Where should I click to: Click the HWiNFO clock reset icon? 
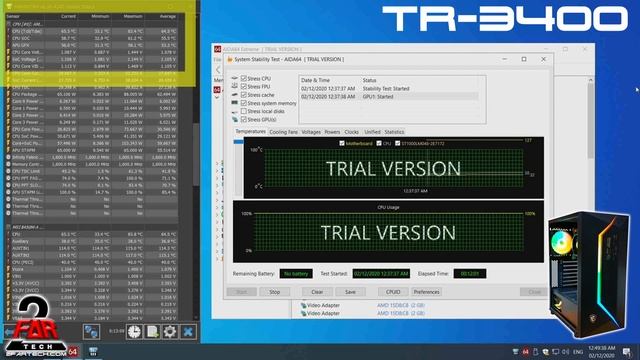(x=134, y=331)
